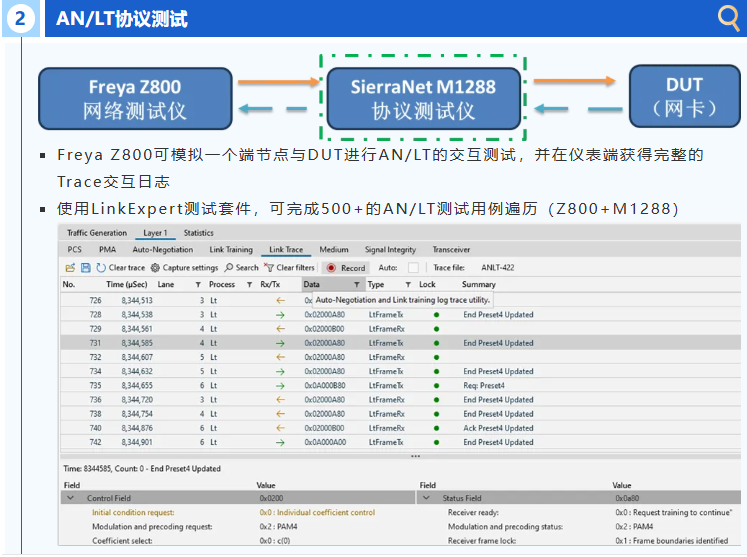Click the Rx arrow in row 726
The width and height of the screenshot is (747, 557).
coord(281,301)
